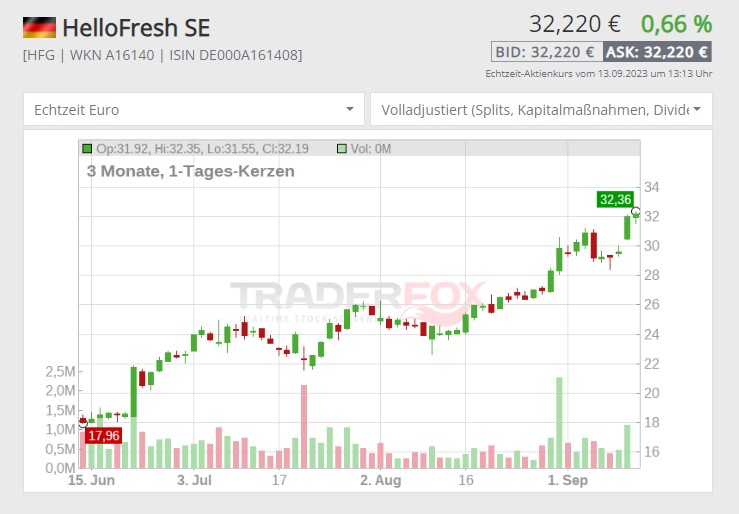The height and width of the screenshot is (514, 739).
Task: Click the light green Vol legend square
Action: tap(341, 149)
